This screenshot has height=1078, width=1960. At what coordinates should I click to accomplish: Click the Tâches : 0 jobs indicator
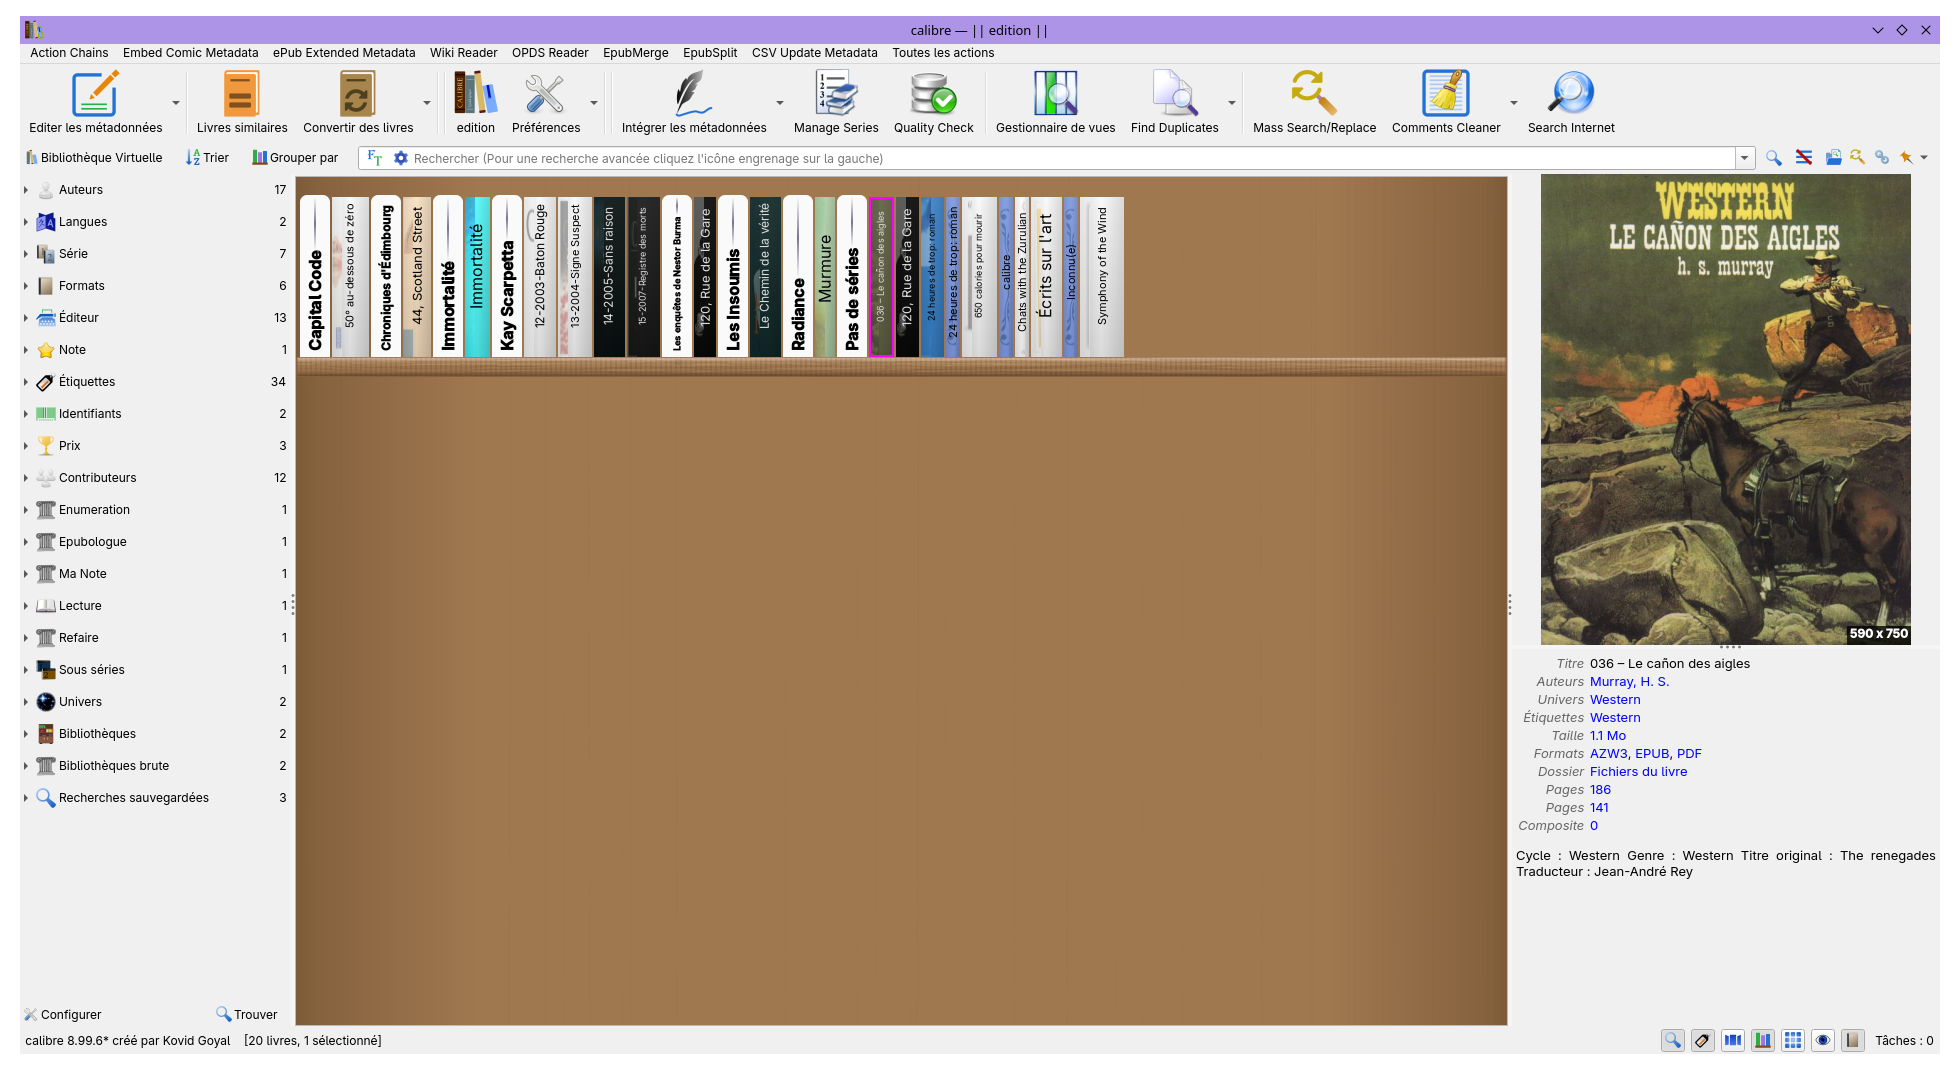click(1904, 1041)
